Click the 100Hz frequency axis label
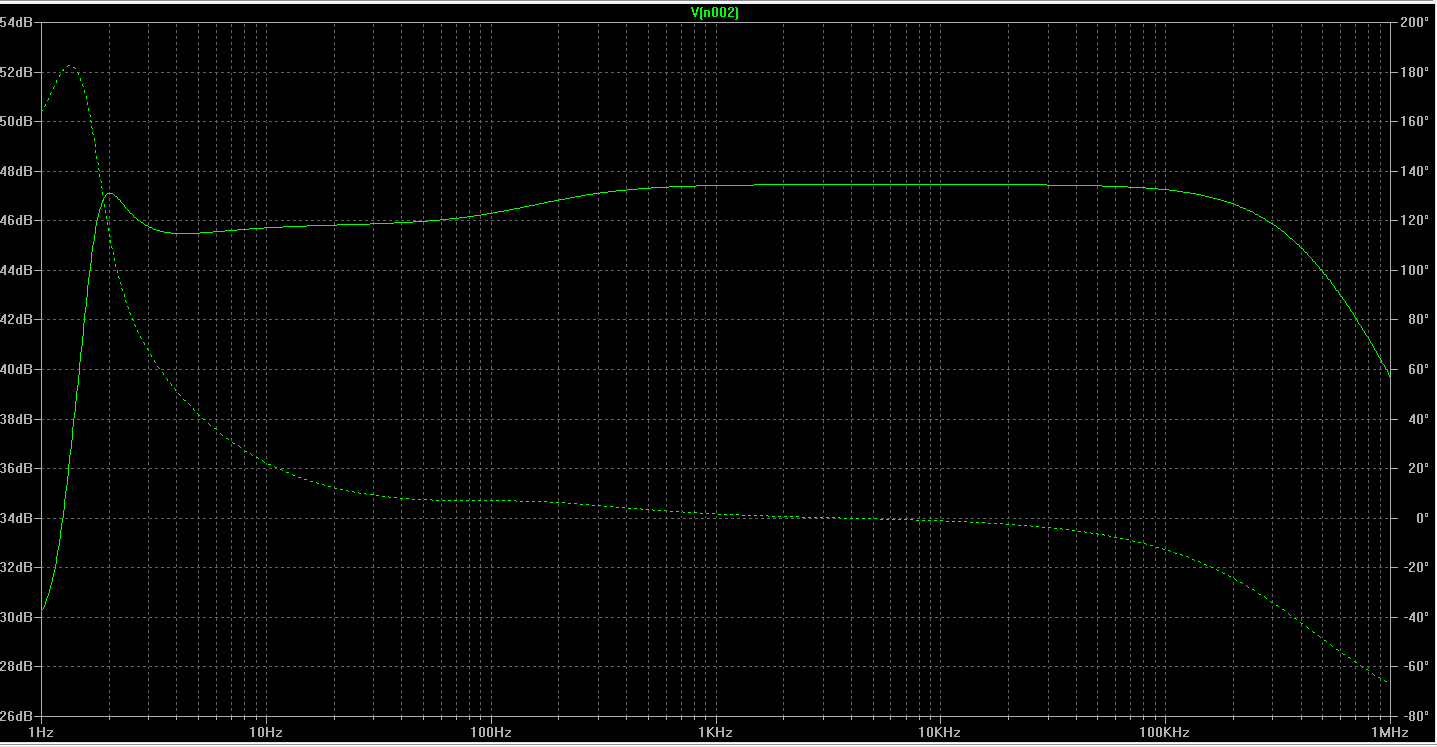1437x747 pixels. coord(491,732)
